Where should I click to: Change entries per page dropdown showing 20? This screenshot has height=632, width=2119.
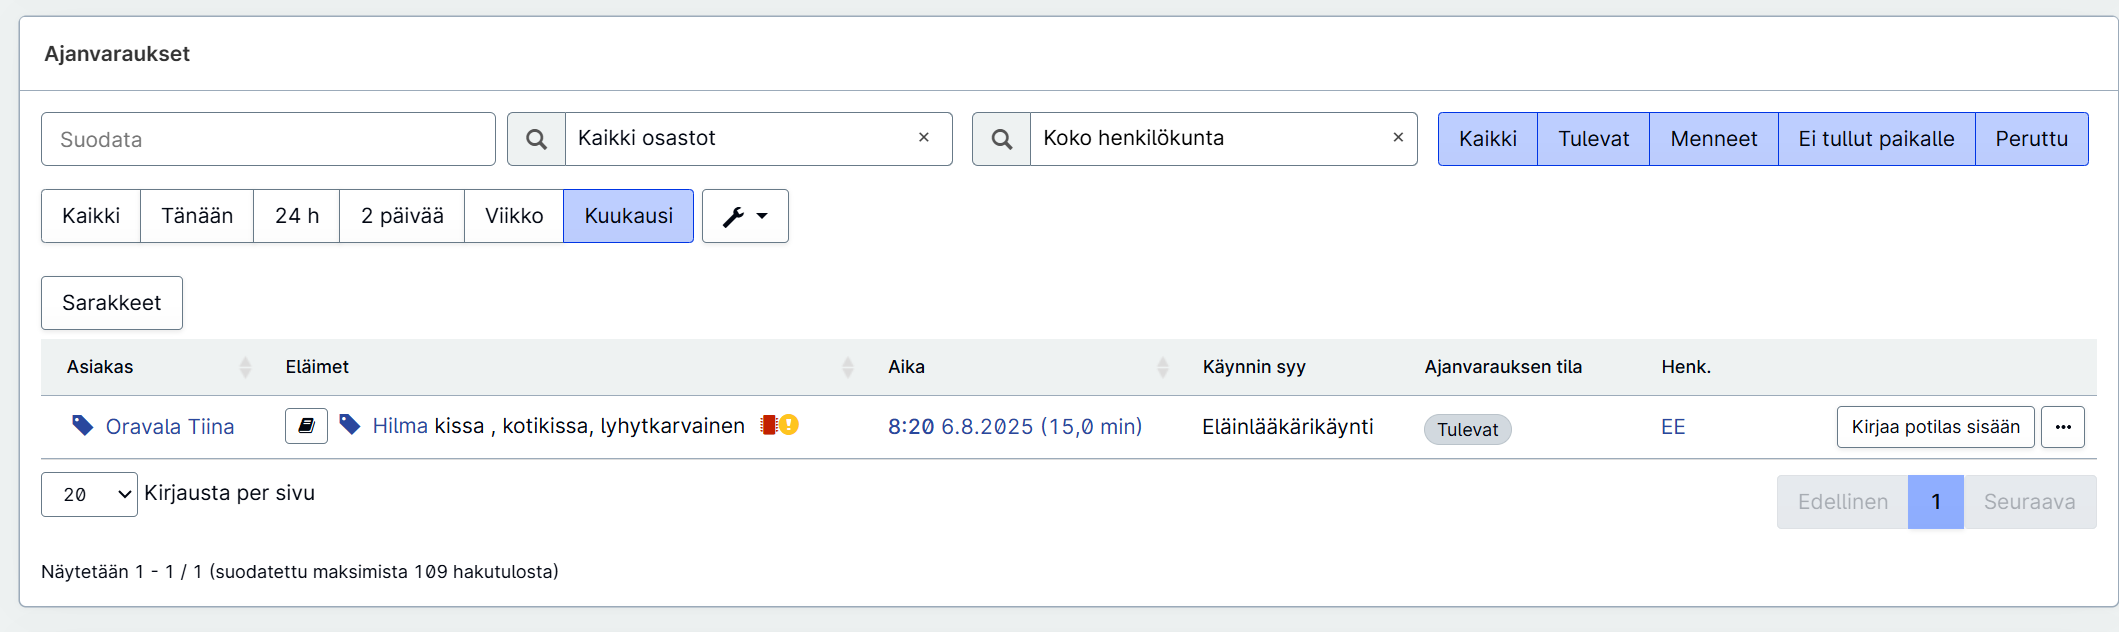(89, 494)
